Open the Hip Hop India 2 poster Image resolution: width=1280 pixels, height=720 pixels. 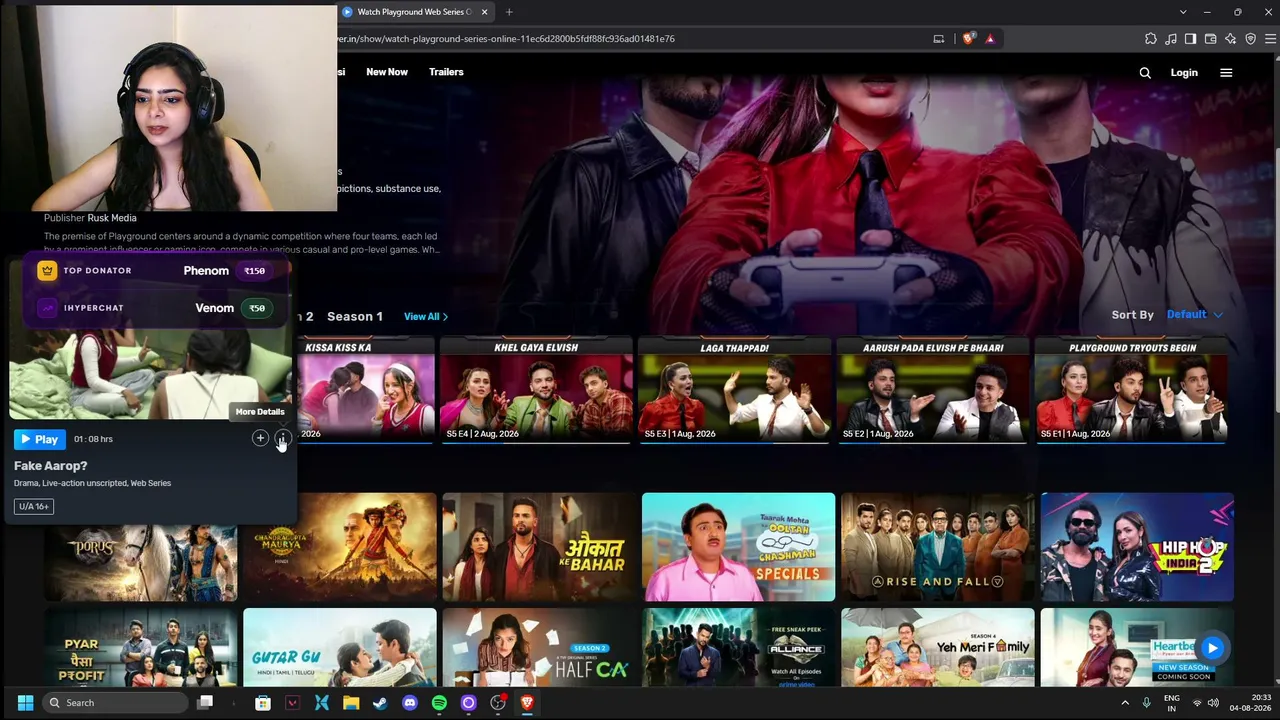point(1137,547)
